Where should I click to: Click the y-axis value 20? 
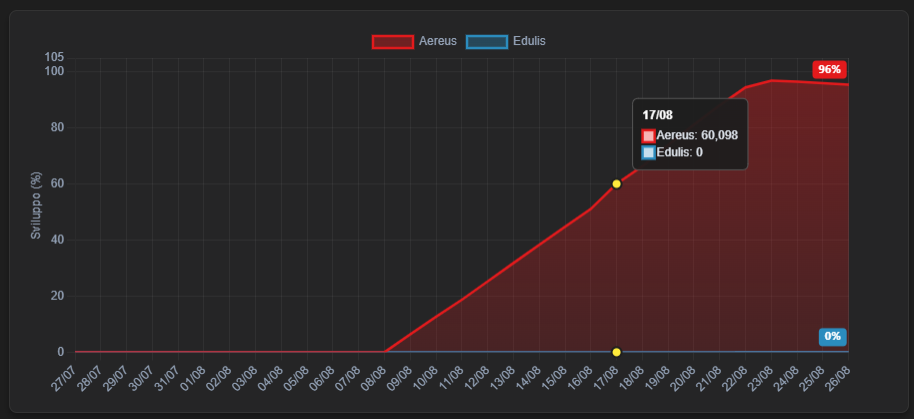click(57, 296)
